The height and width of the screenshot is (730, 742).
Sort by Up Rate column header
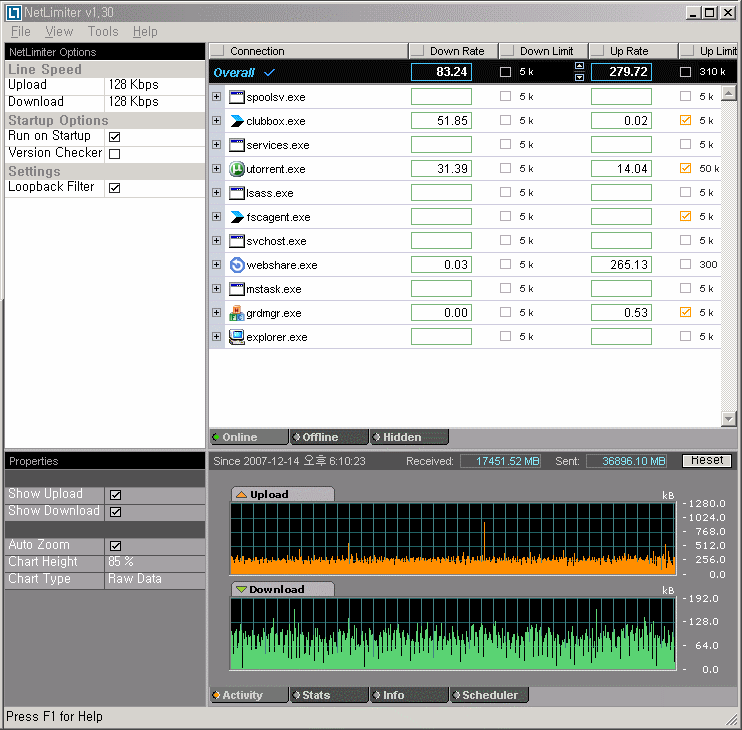click(x=633, y=51)
